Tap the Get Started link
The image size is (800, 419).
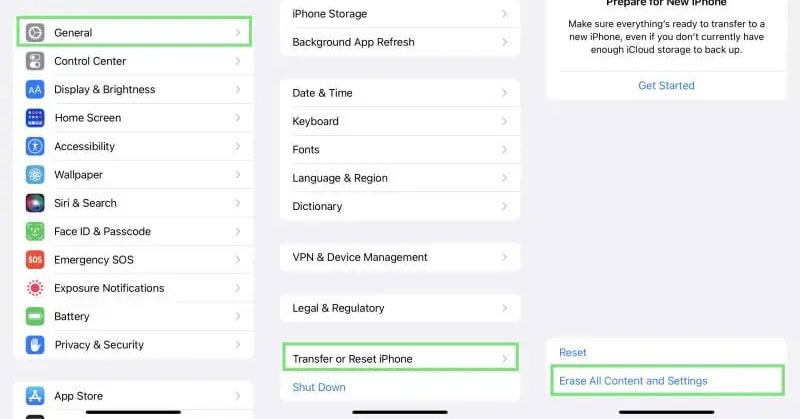click(666, 86)
